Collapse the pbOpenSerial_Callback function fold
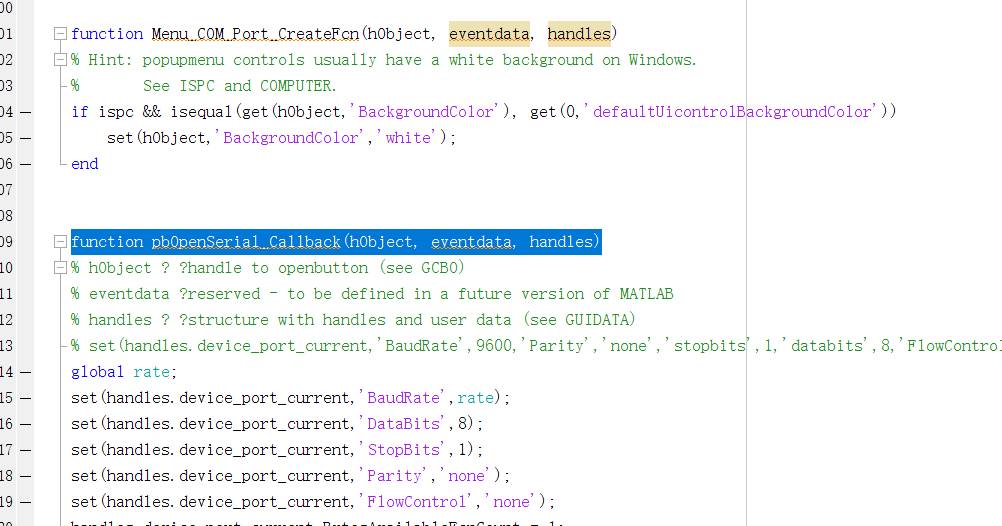The width and height of the screenshot is (1002, 526). pyautogui.click(x=60, y=242)
